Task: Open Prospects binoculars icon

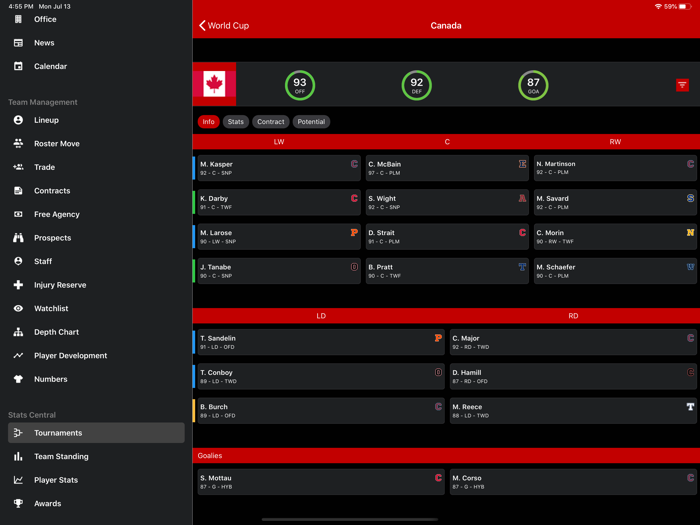Action: click(x=18, y=238)
